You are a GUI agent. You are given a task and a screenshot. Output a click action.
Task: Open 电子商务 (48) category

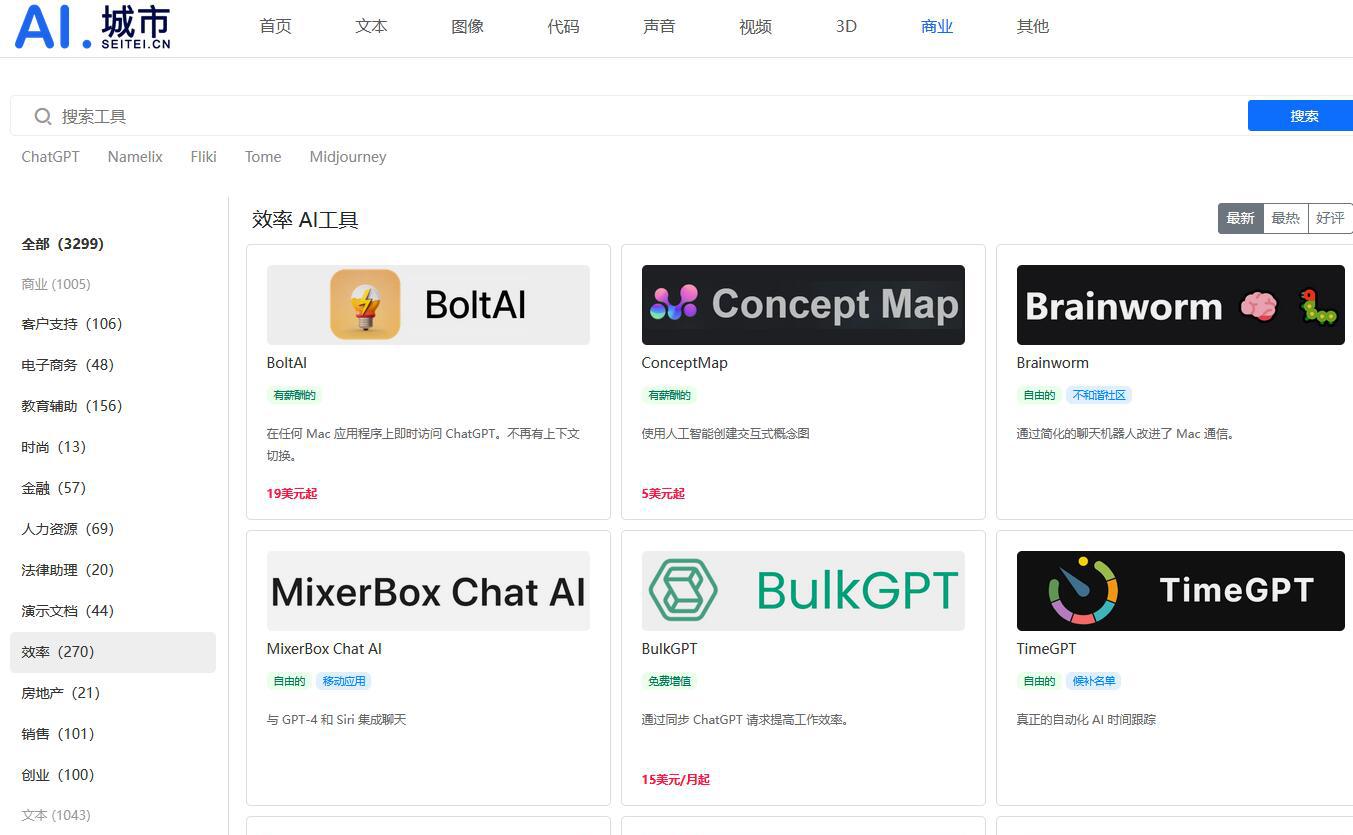[x=67, y=365]
